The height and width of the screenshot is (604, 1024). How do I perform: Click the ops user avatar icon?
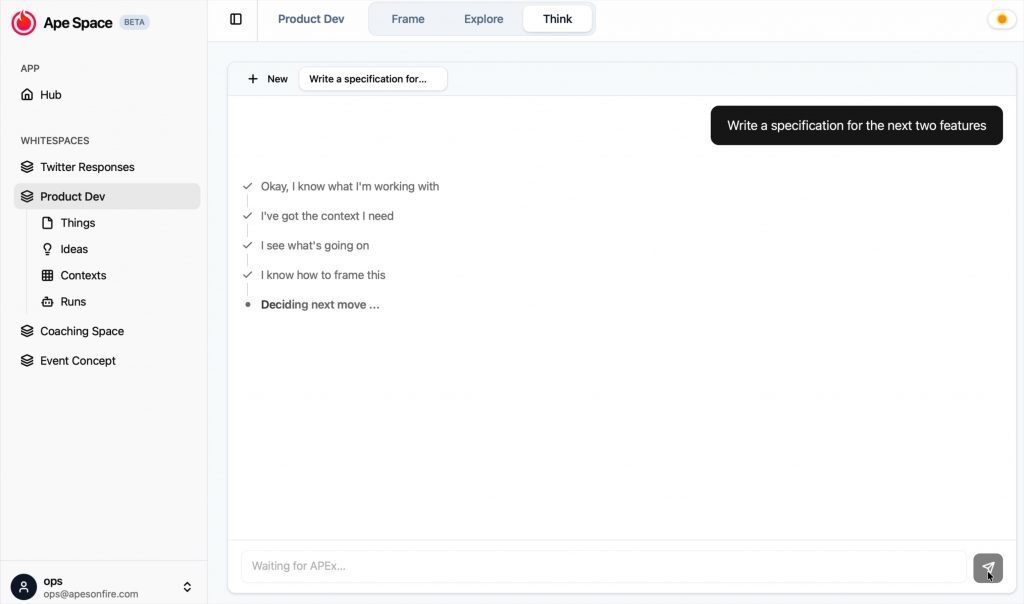coord(24,587)
